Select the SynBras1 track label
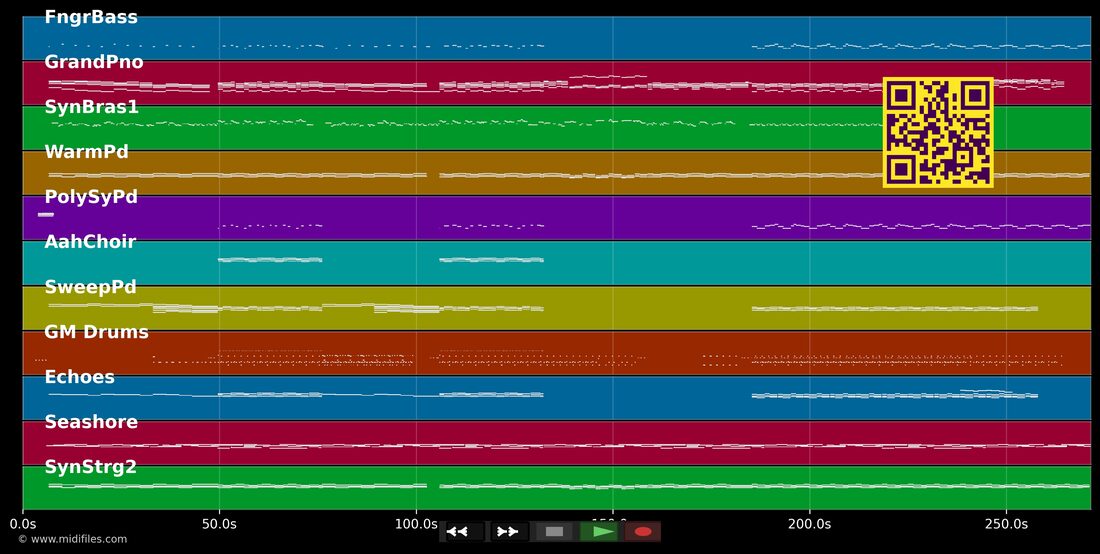The width and height of the screenshot is (1100, 554). coord(92,107)
